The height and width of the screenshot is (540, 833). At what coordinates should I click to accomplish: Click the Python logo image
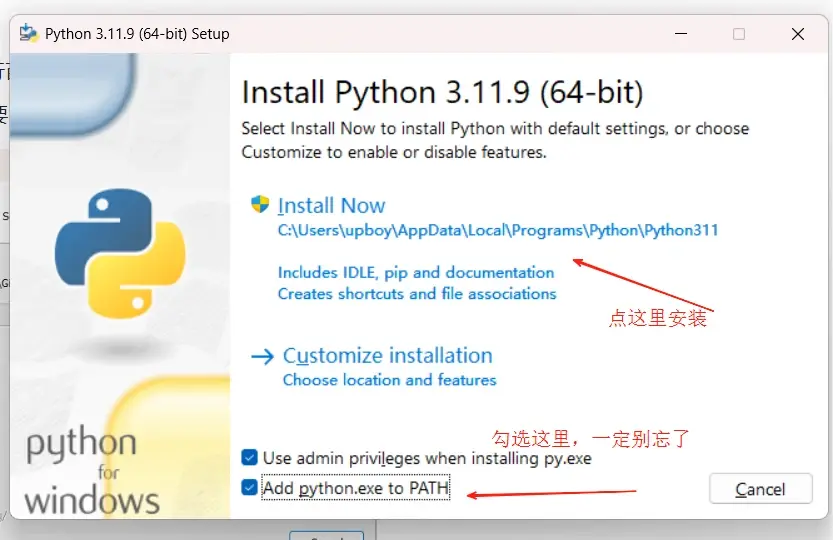(x=121, y=254)
